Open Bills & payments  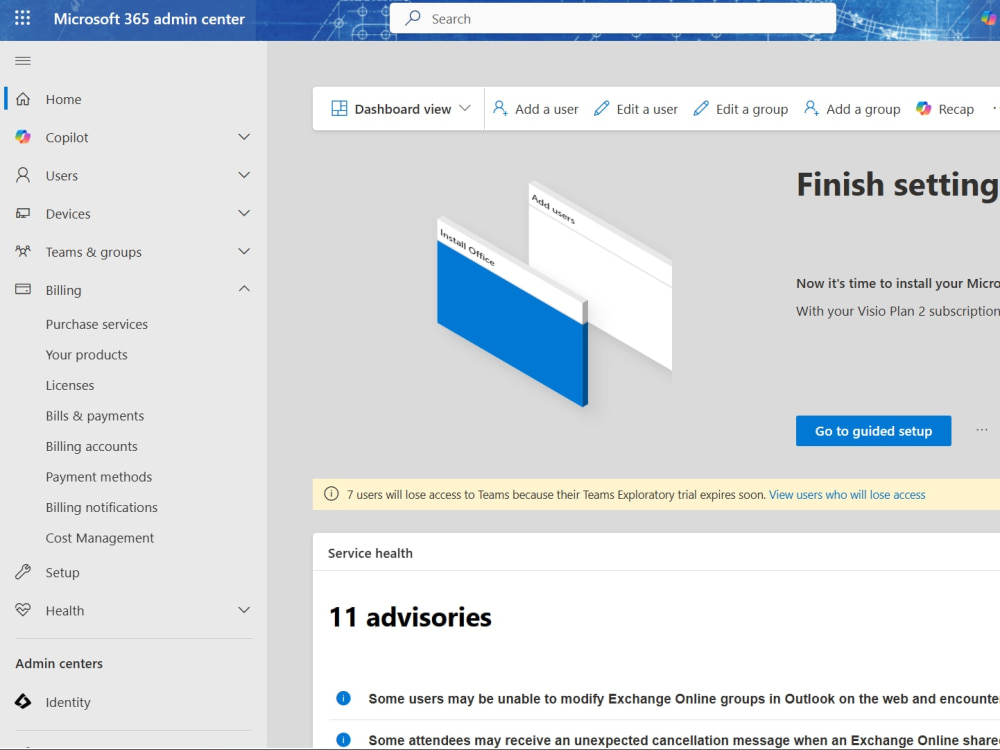click(x=94, y=416)
